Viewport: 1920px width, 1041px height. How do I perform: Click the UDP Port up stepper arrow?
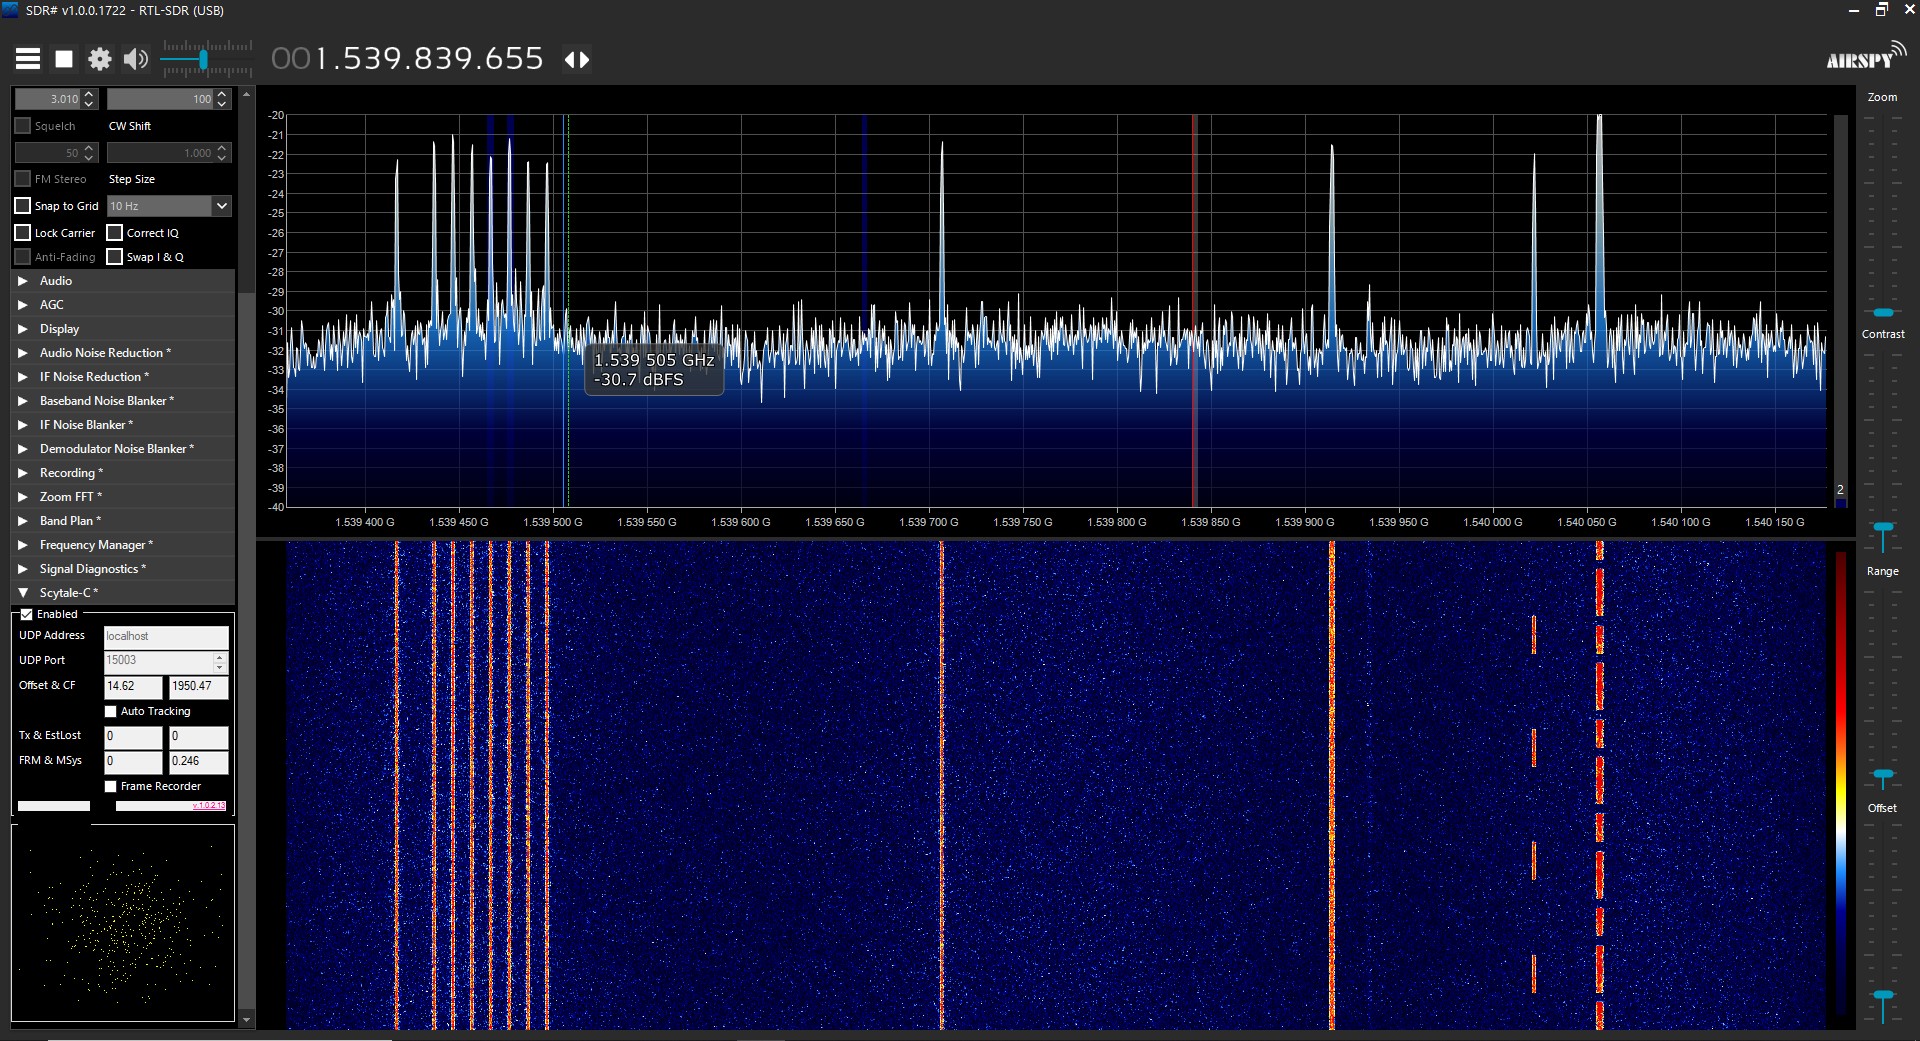point(218,656)
